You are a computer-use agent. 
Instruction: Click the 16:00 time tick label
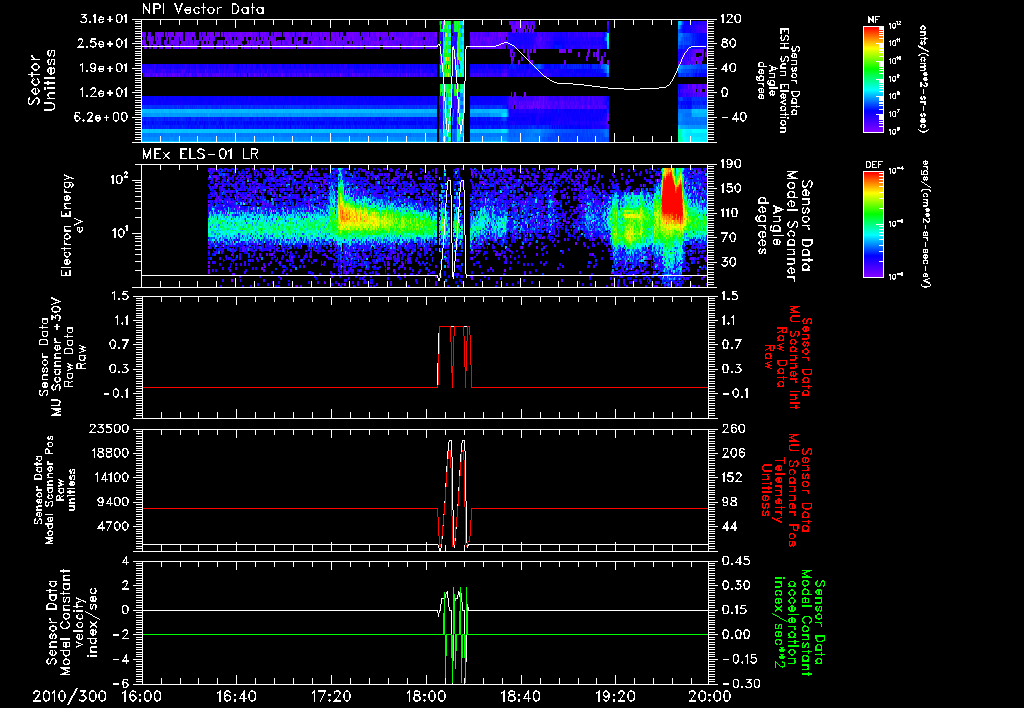(142, 697)
